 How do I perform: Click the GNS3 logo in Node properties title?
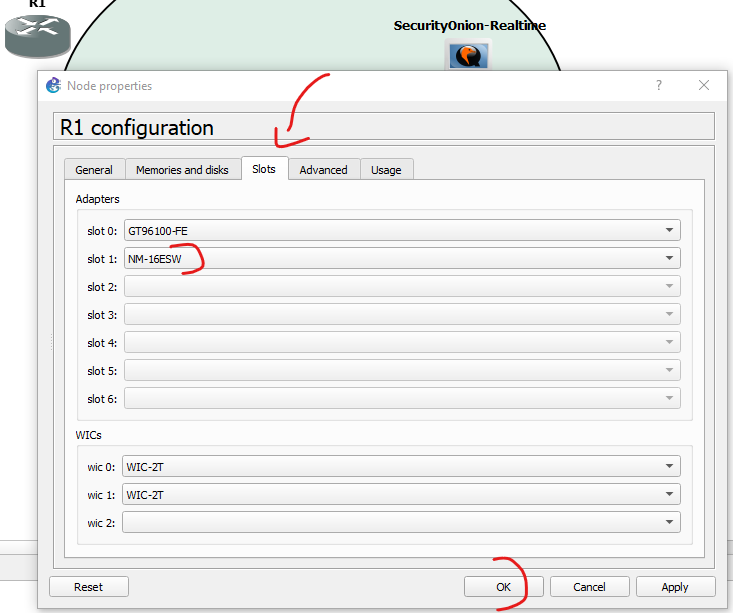(x=53, y=86)
